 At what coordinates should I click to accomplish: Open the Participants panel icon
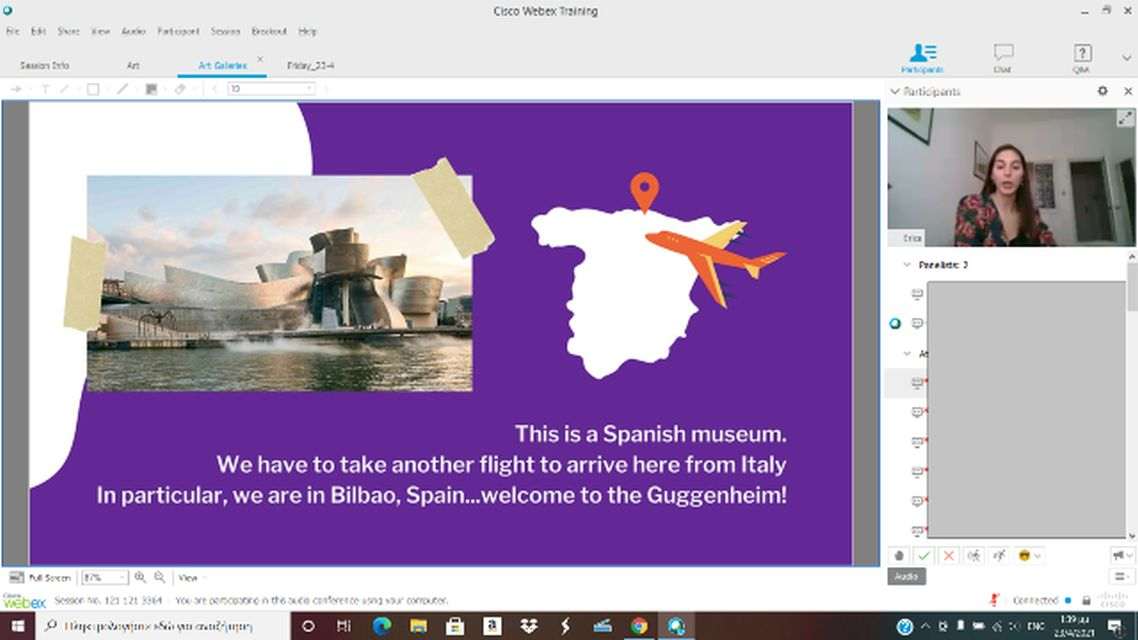922,57
